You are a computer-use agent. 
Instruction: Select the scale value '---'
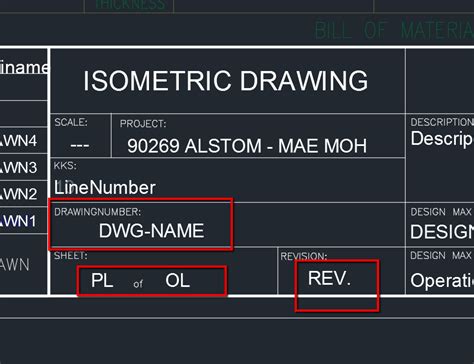click(80, 145)
